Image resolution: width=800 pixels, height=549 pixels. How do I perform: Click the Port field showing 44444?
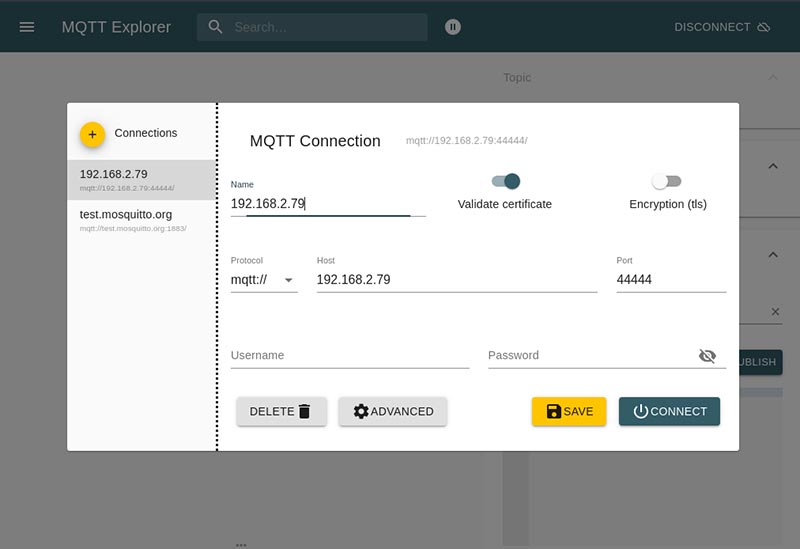671,280
